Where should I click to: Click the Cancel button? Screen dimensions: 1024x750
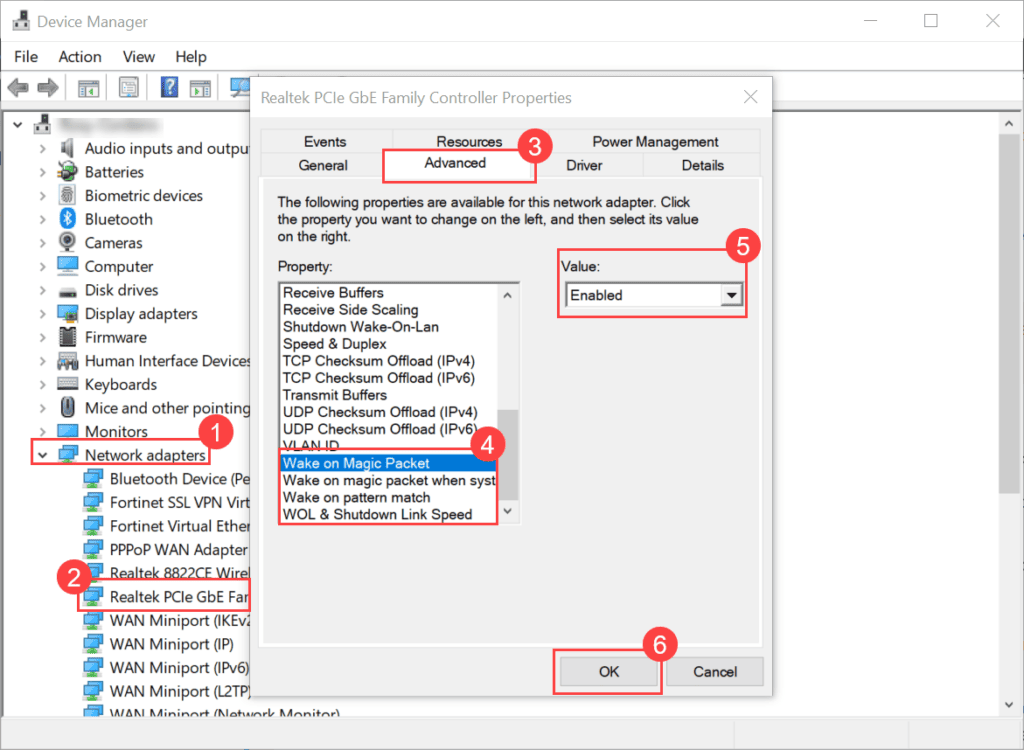(x=714, y=672)
